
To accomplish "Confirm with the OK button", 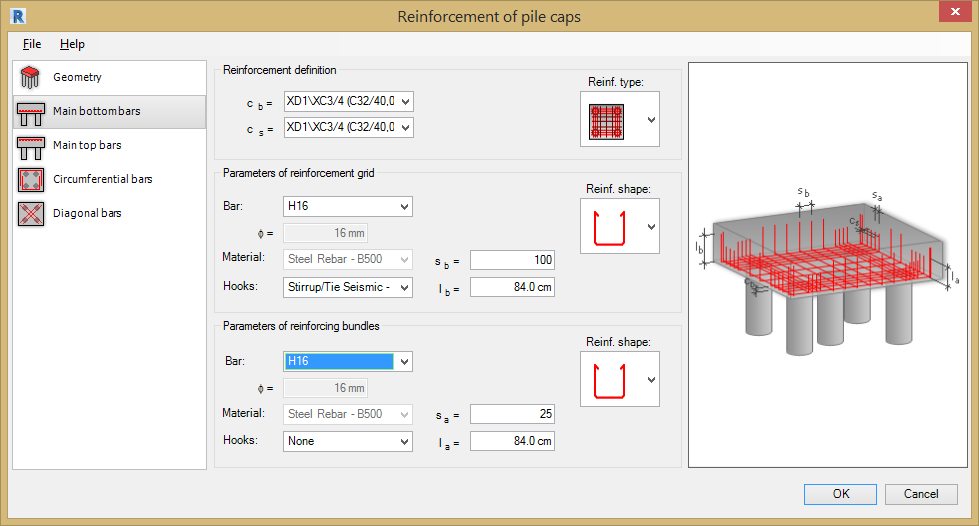I will click(841, 494).
